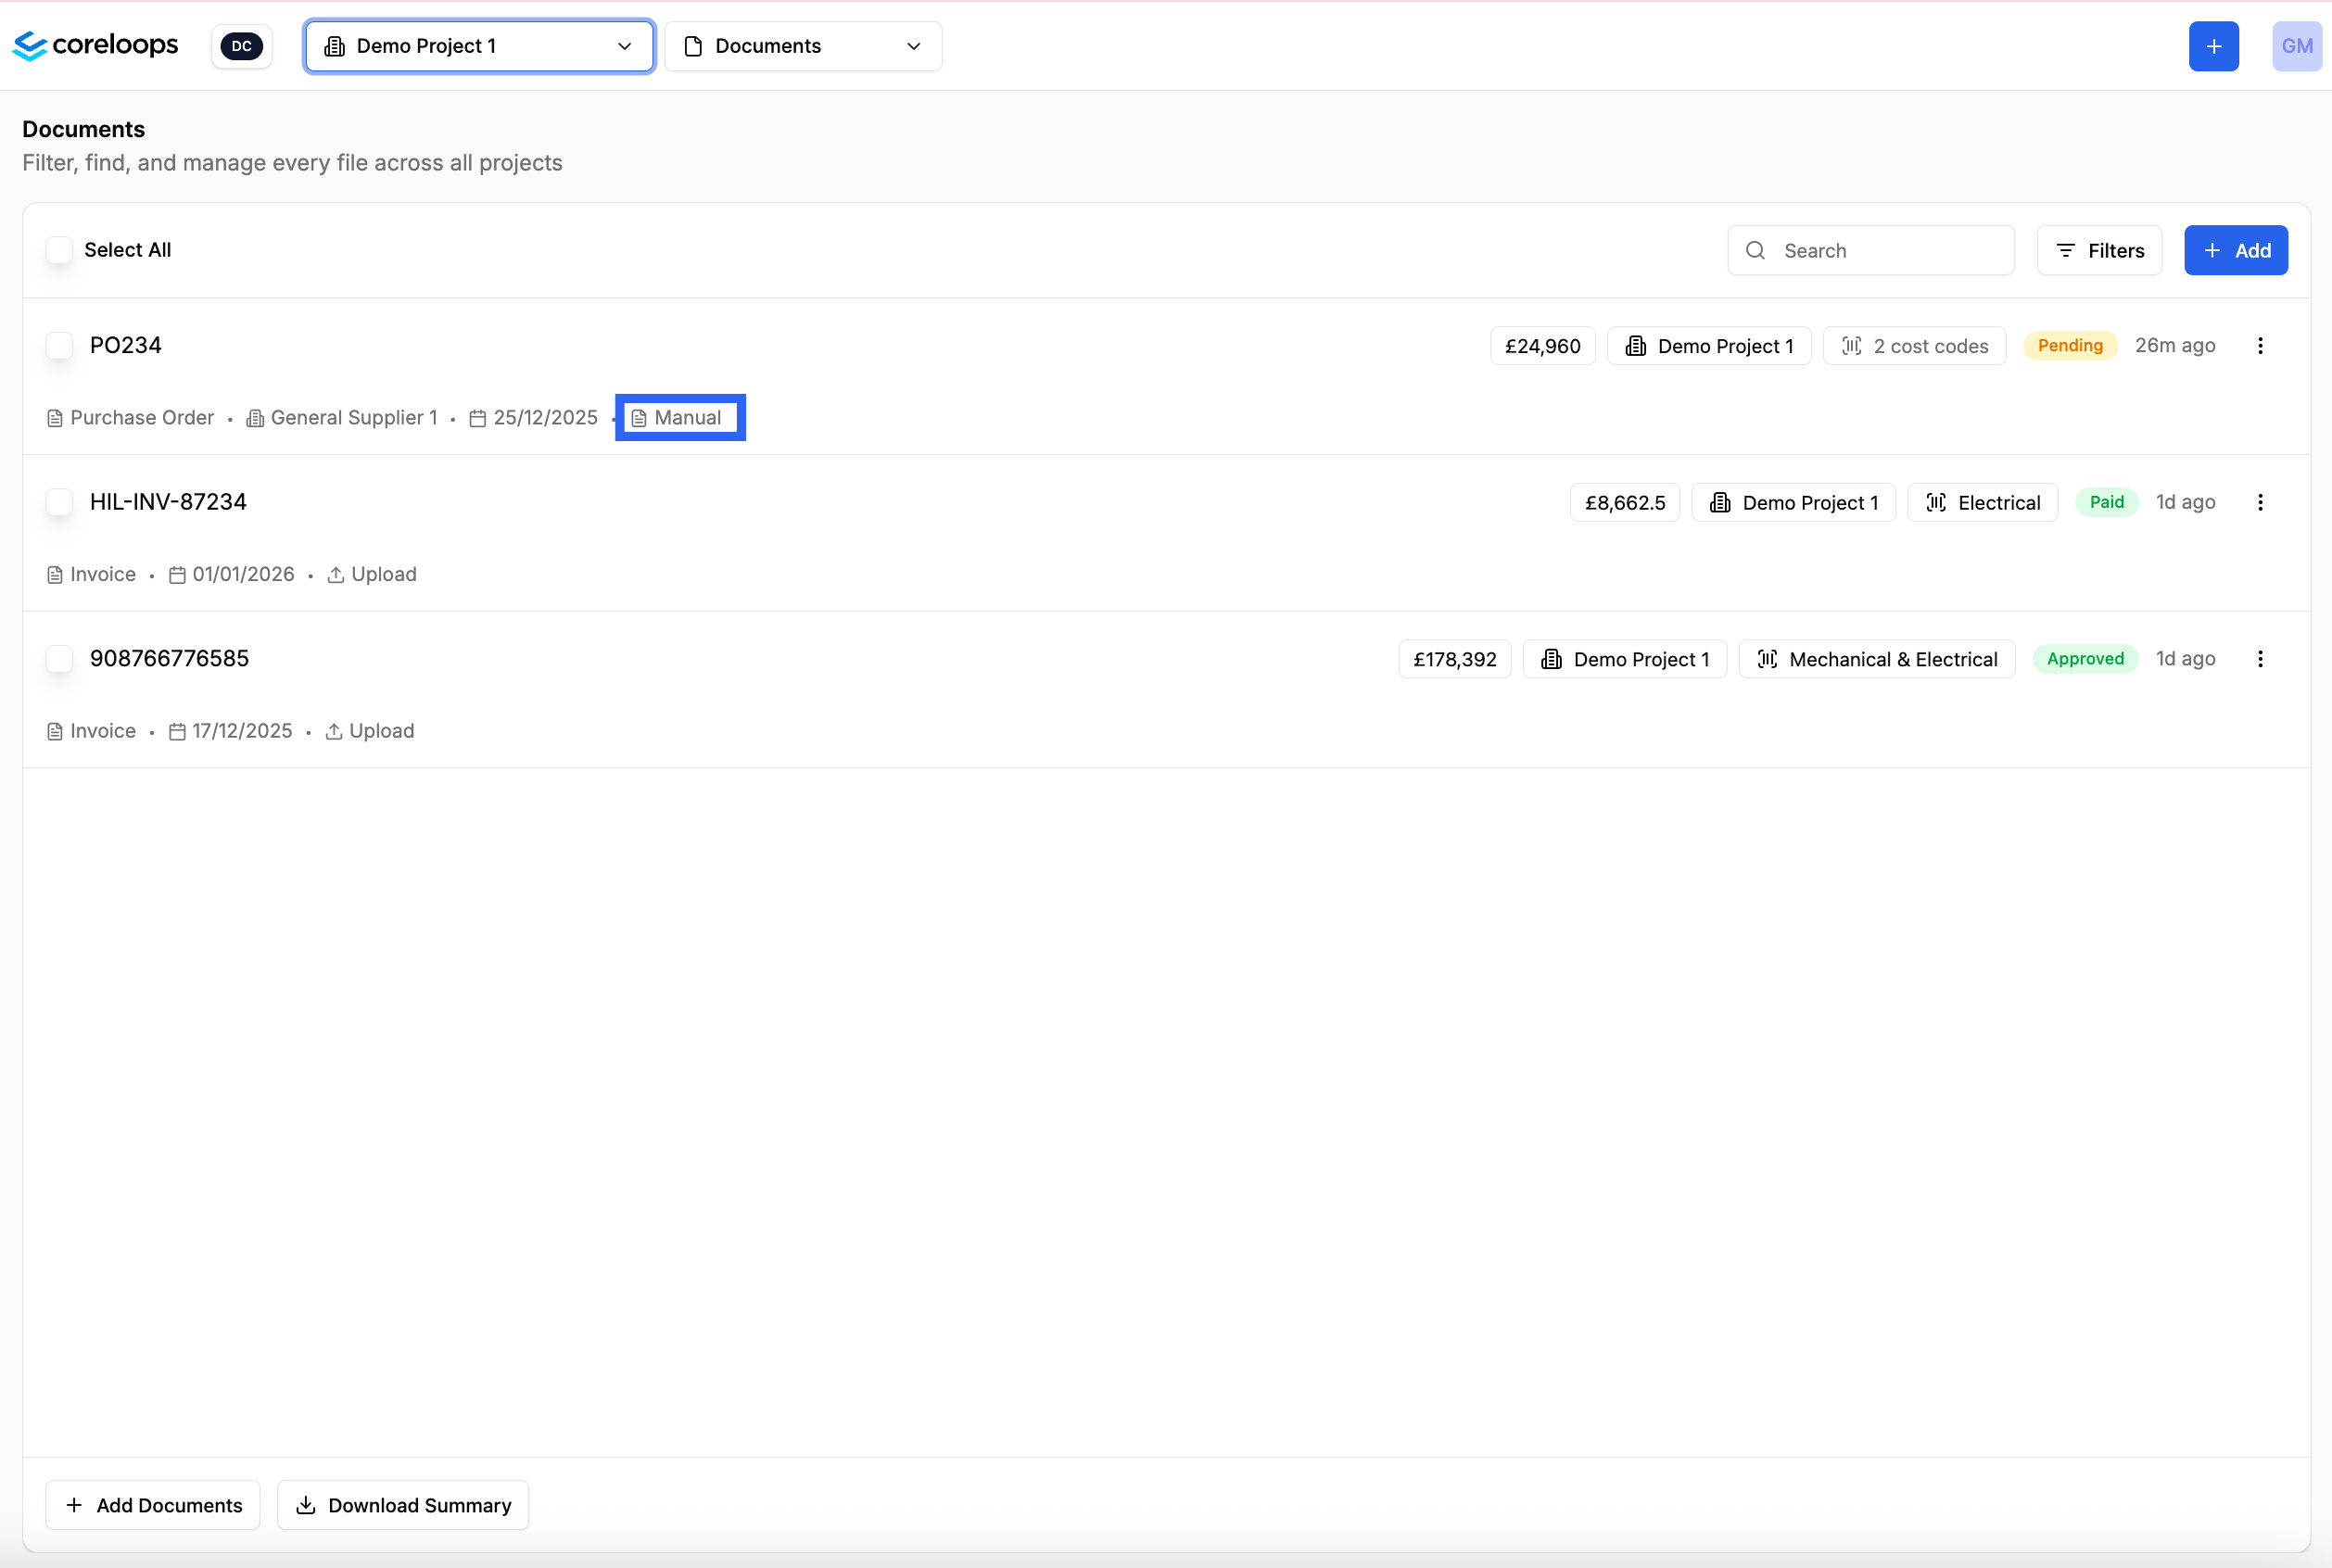Screen dimensions: 2332x1568
Task: Check the PO234 row checkbox
Action: [x=59, y=346]
